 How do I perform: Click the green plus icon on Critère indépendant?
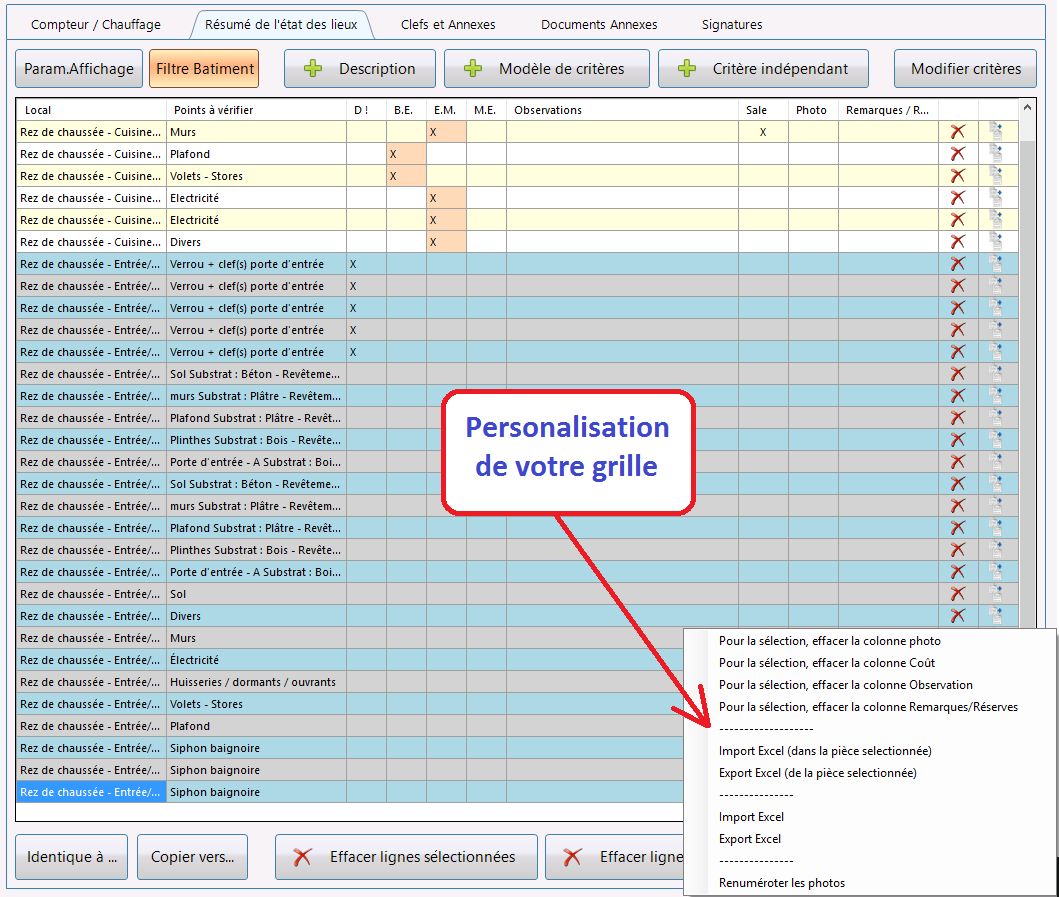687,68
